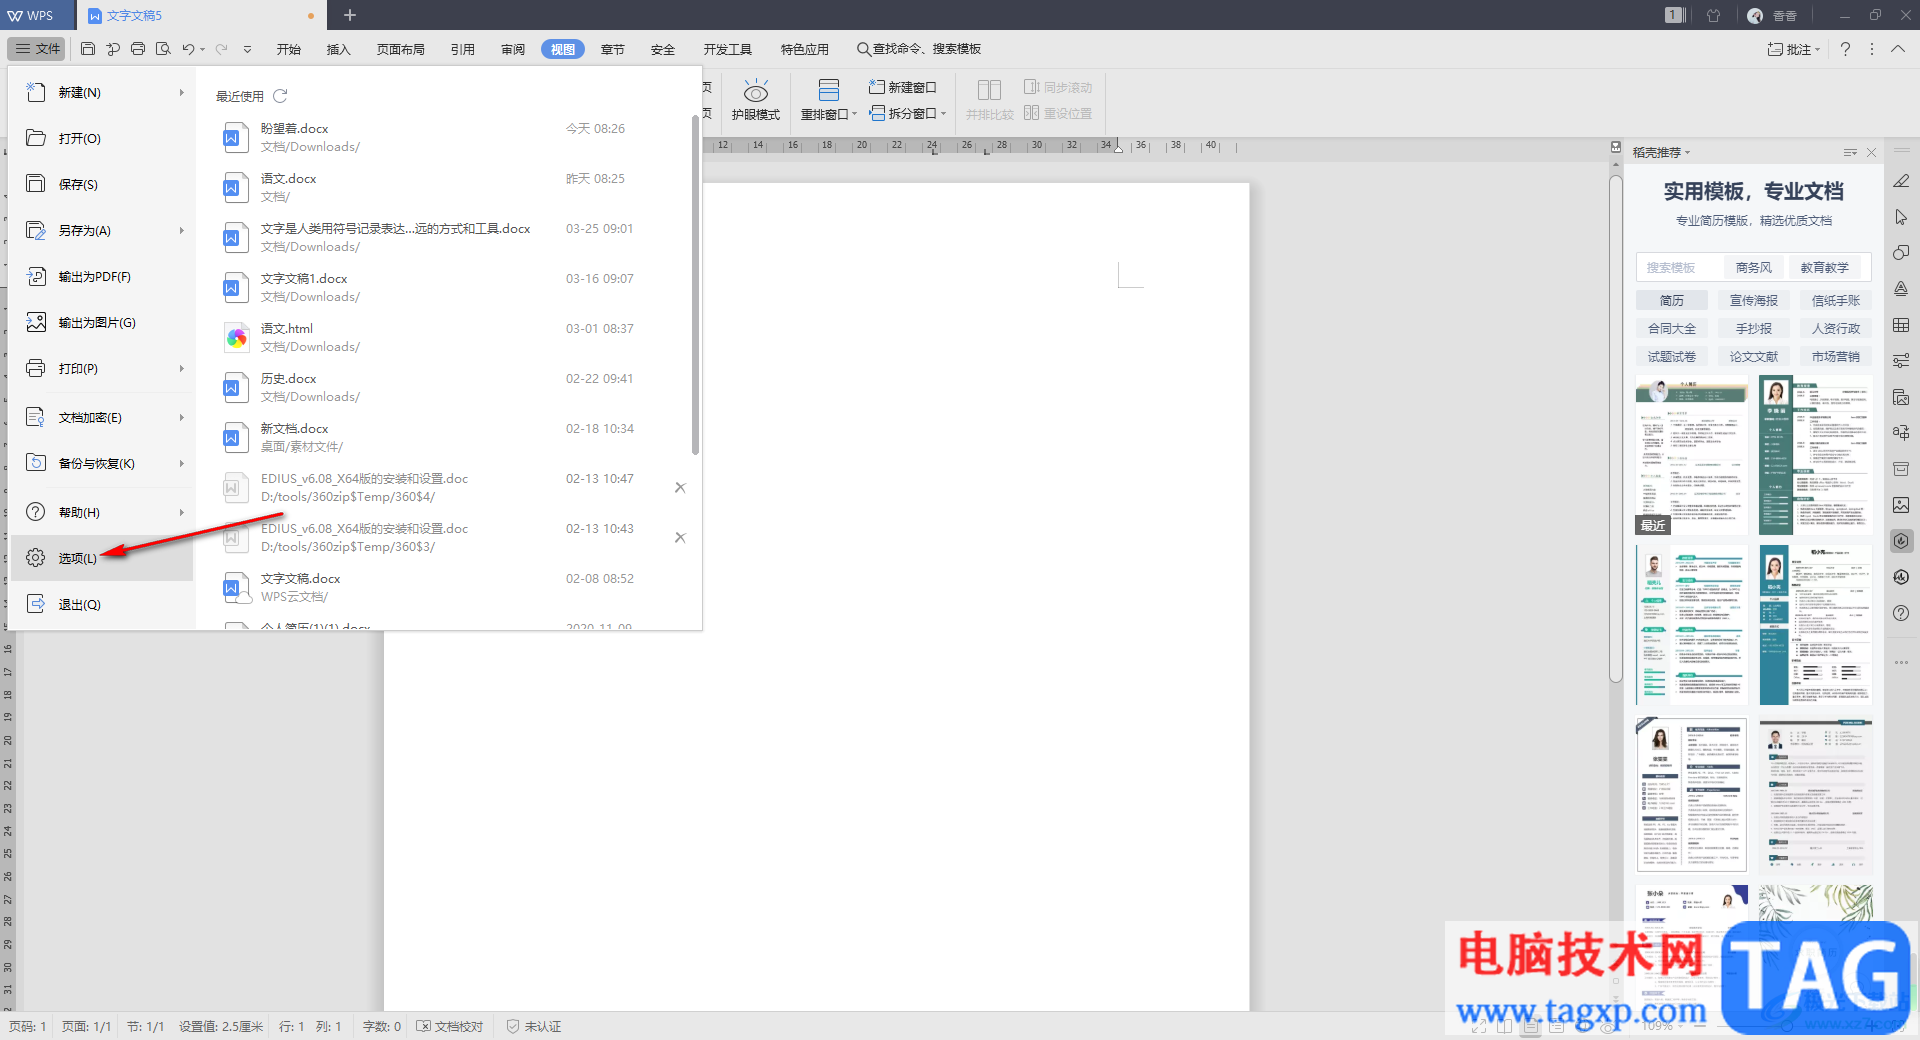This screenshot has width=1920, height=1040.
Task: Remove first EDIUS doc (10:47) from recent list
Action: (680, 488)
